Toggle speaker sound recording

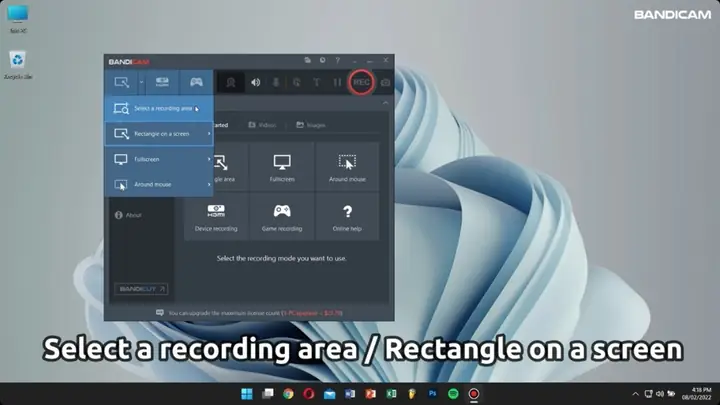click(256, 83)
